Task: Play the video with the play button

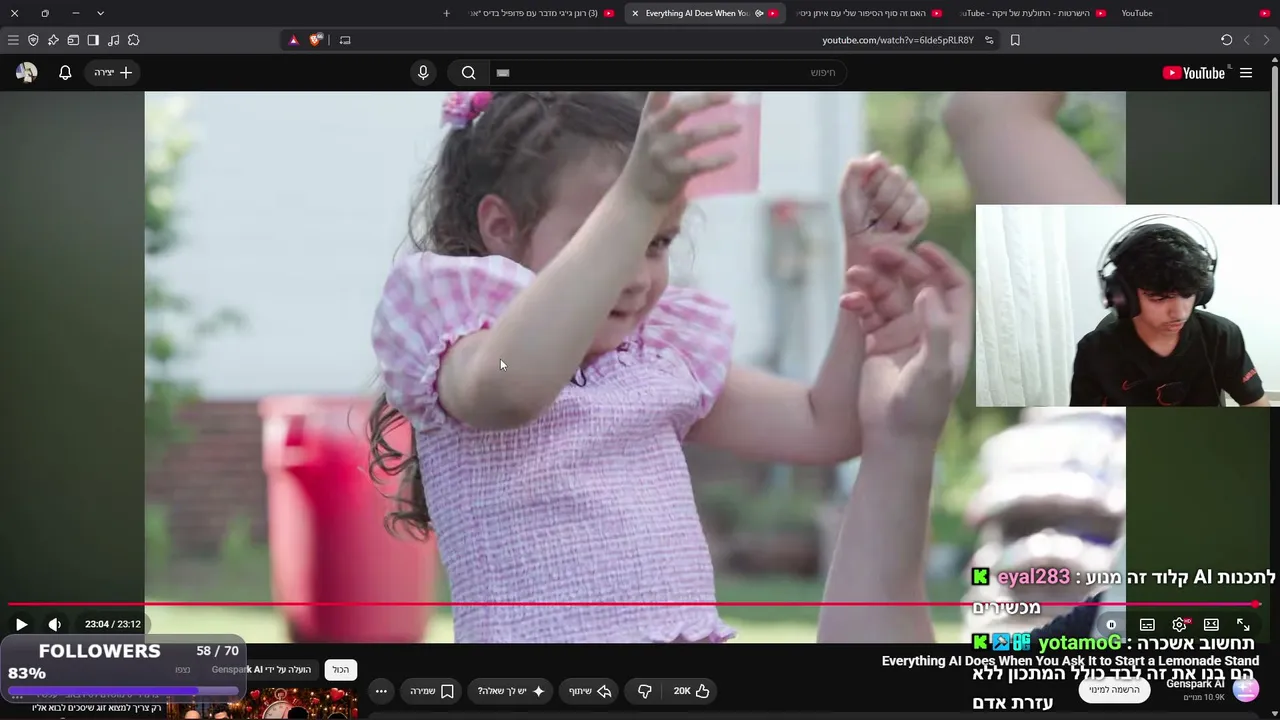Action: click(21, 624)
